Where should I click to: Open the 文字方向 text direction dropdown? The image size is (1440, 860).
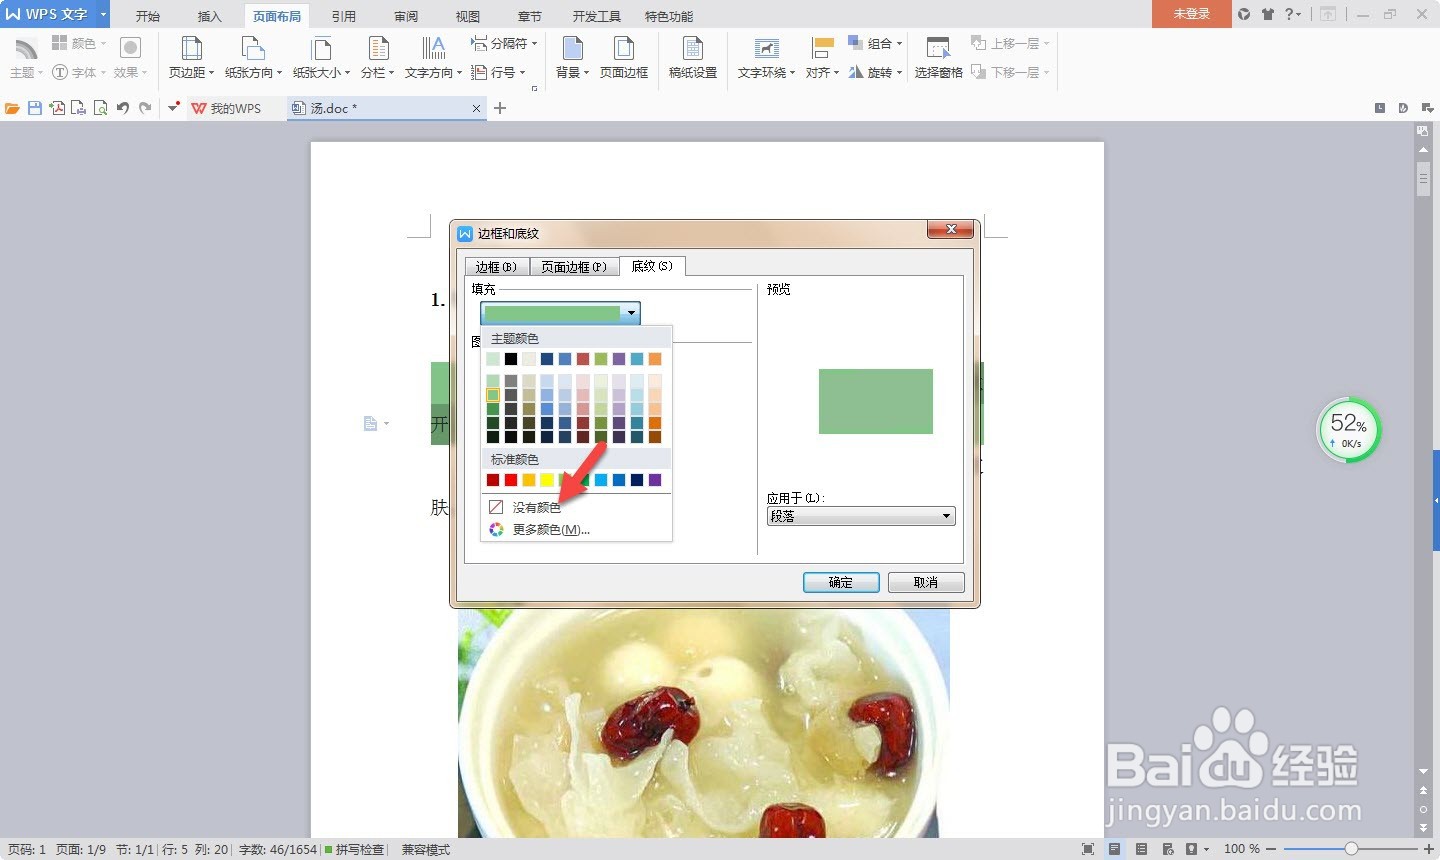click(433, 57)
